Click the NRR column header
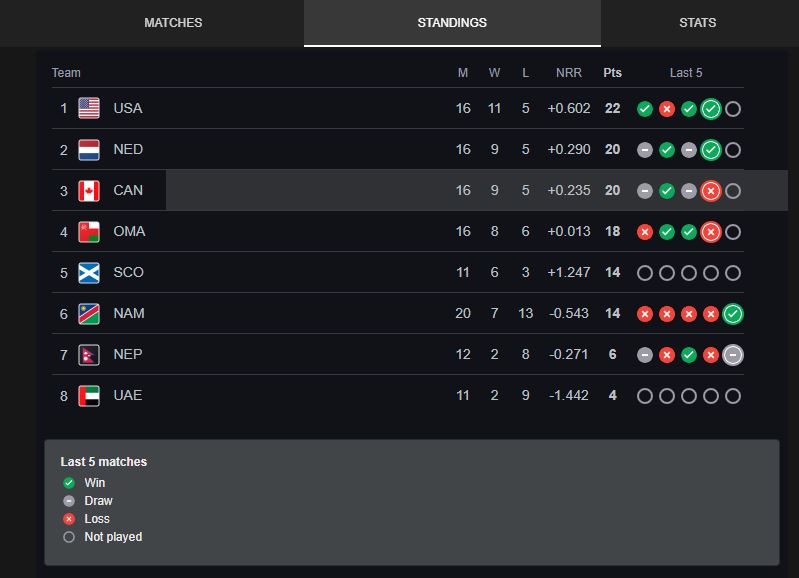799x578 pixels. [569, 72]
